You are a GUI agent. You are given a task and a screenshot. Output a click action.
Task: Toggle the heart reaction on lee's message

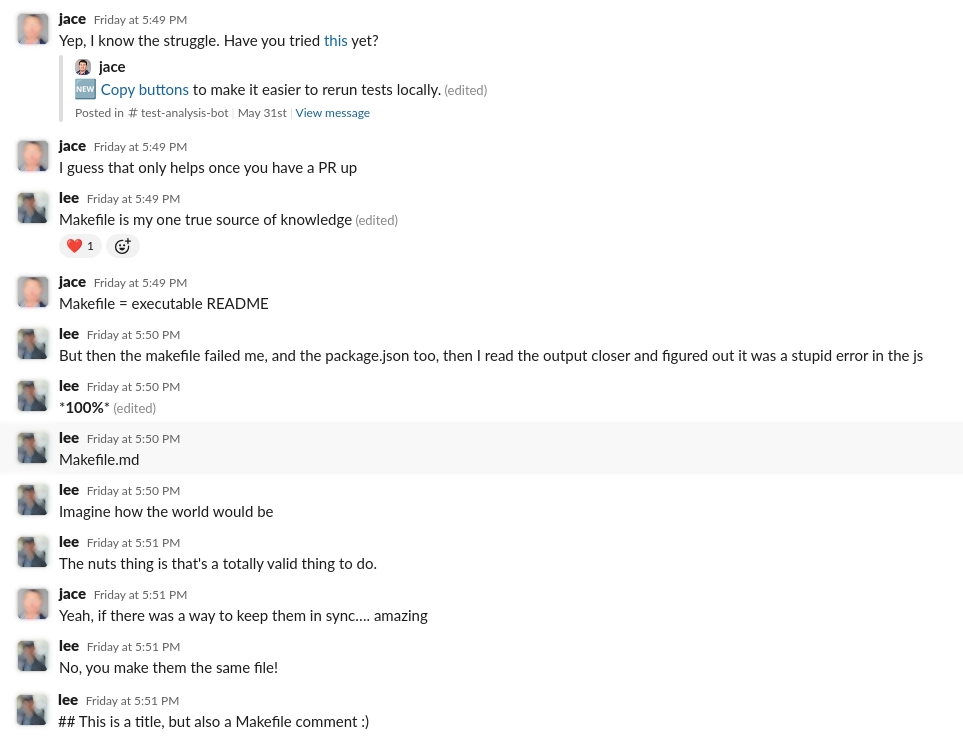[80, 246]
